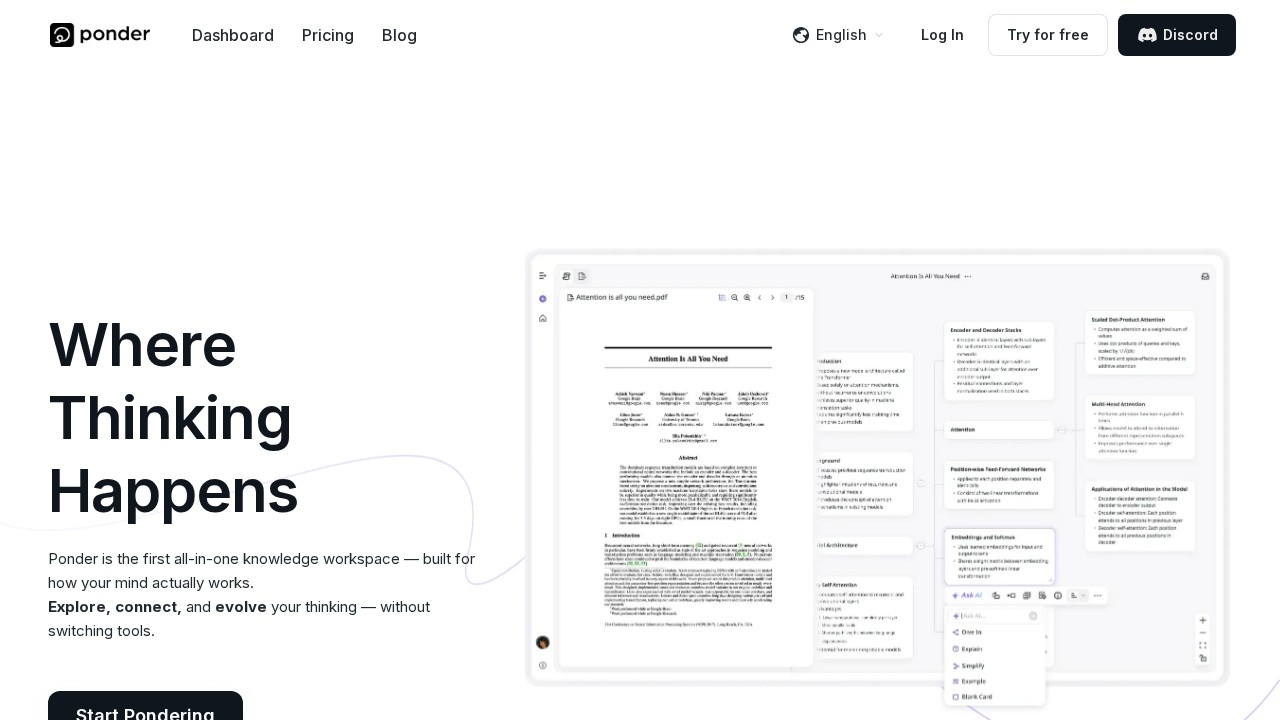
Task: Click the inbox icon at preview top-right
Action: tap(1205, 276)
